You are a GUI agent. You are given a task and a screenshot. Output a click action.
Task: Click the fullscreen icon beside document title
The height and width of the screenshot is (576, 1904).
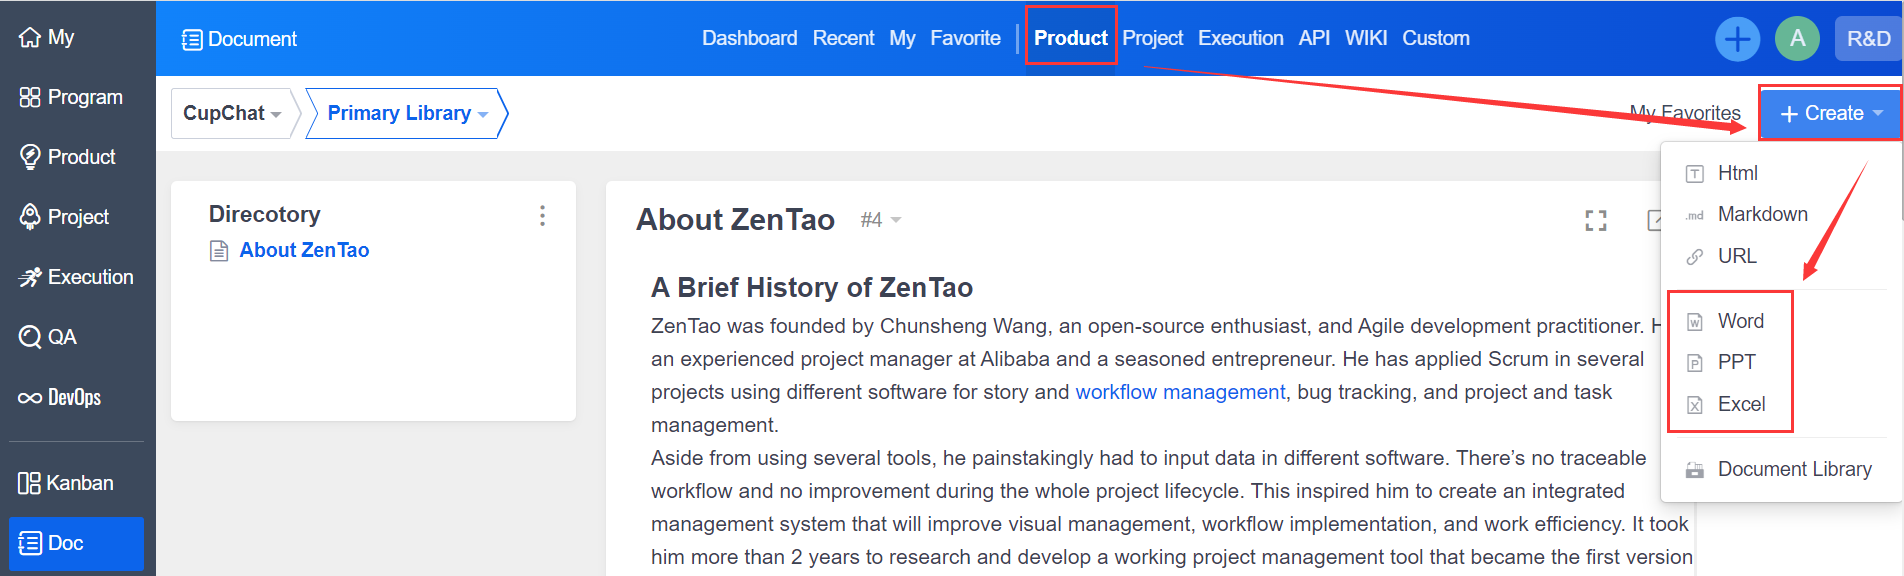(1596, 221)
